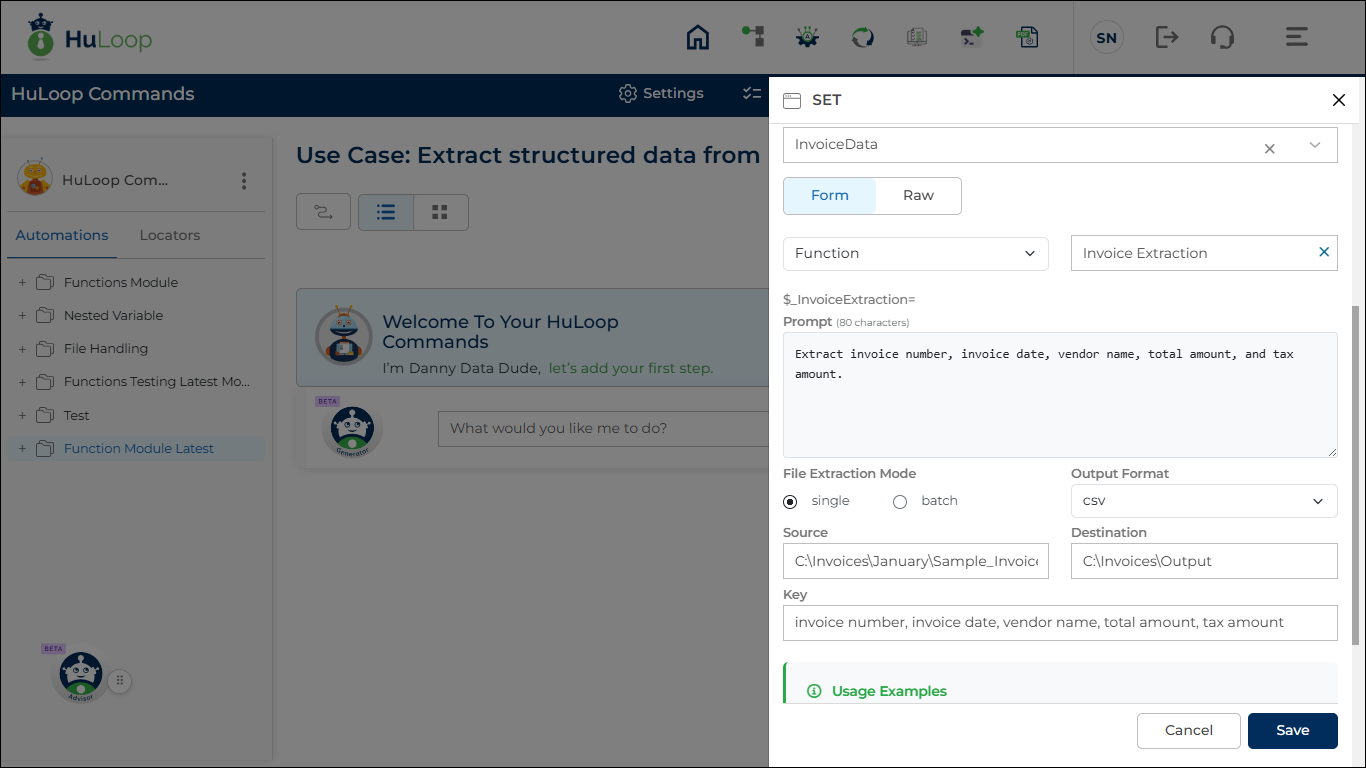The image size is (1366, 768).
Task: Open the three-dot menu beside HuLoop Com...
Action: [x=243, y=181]
